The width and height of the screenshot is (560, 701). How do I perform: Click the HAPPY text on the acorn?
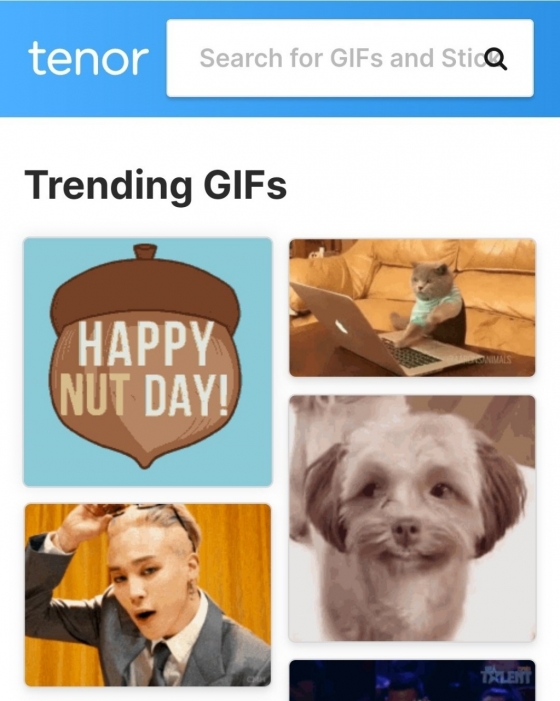point(145,343)
